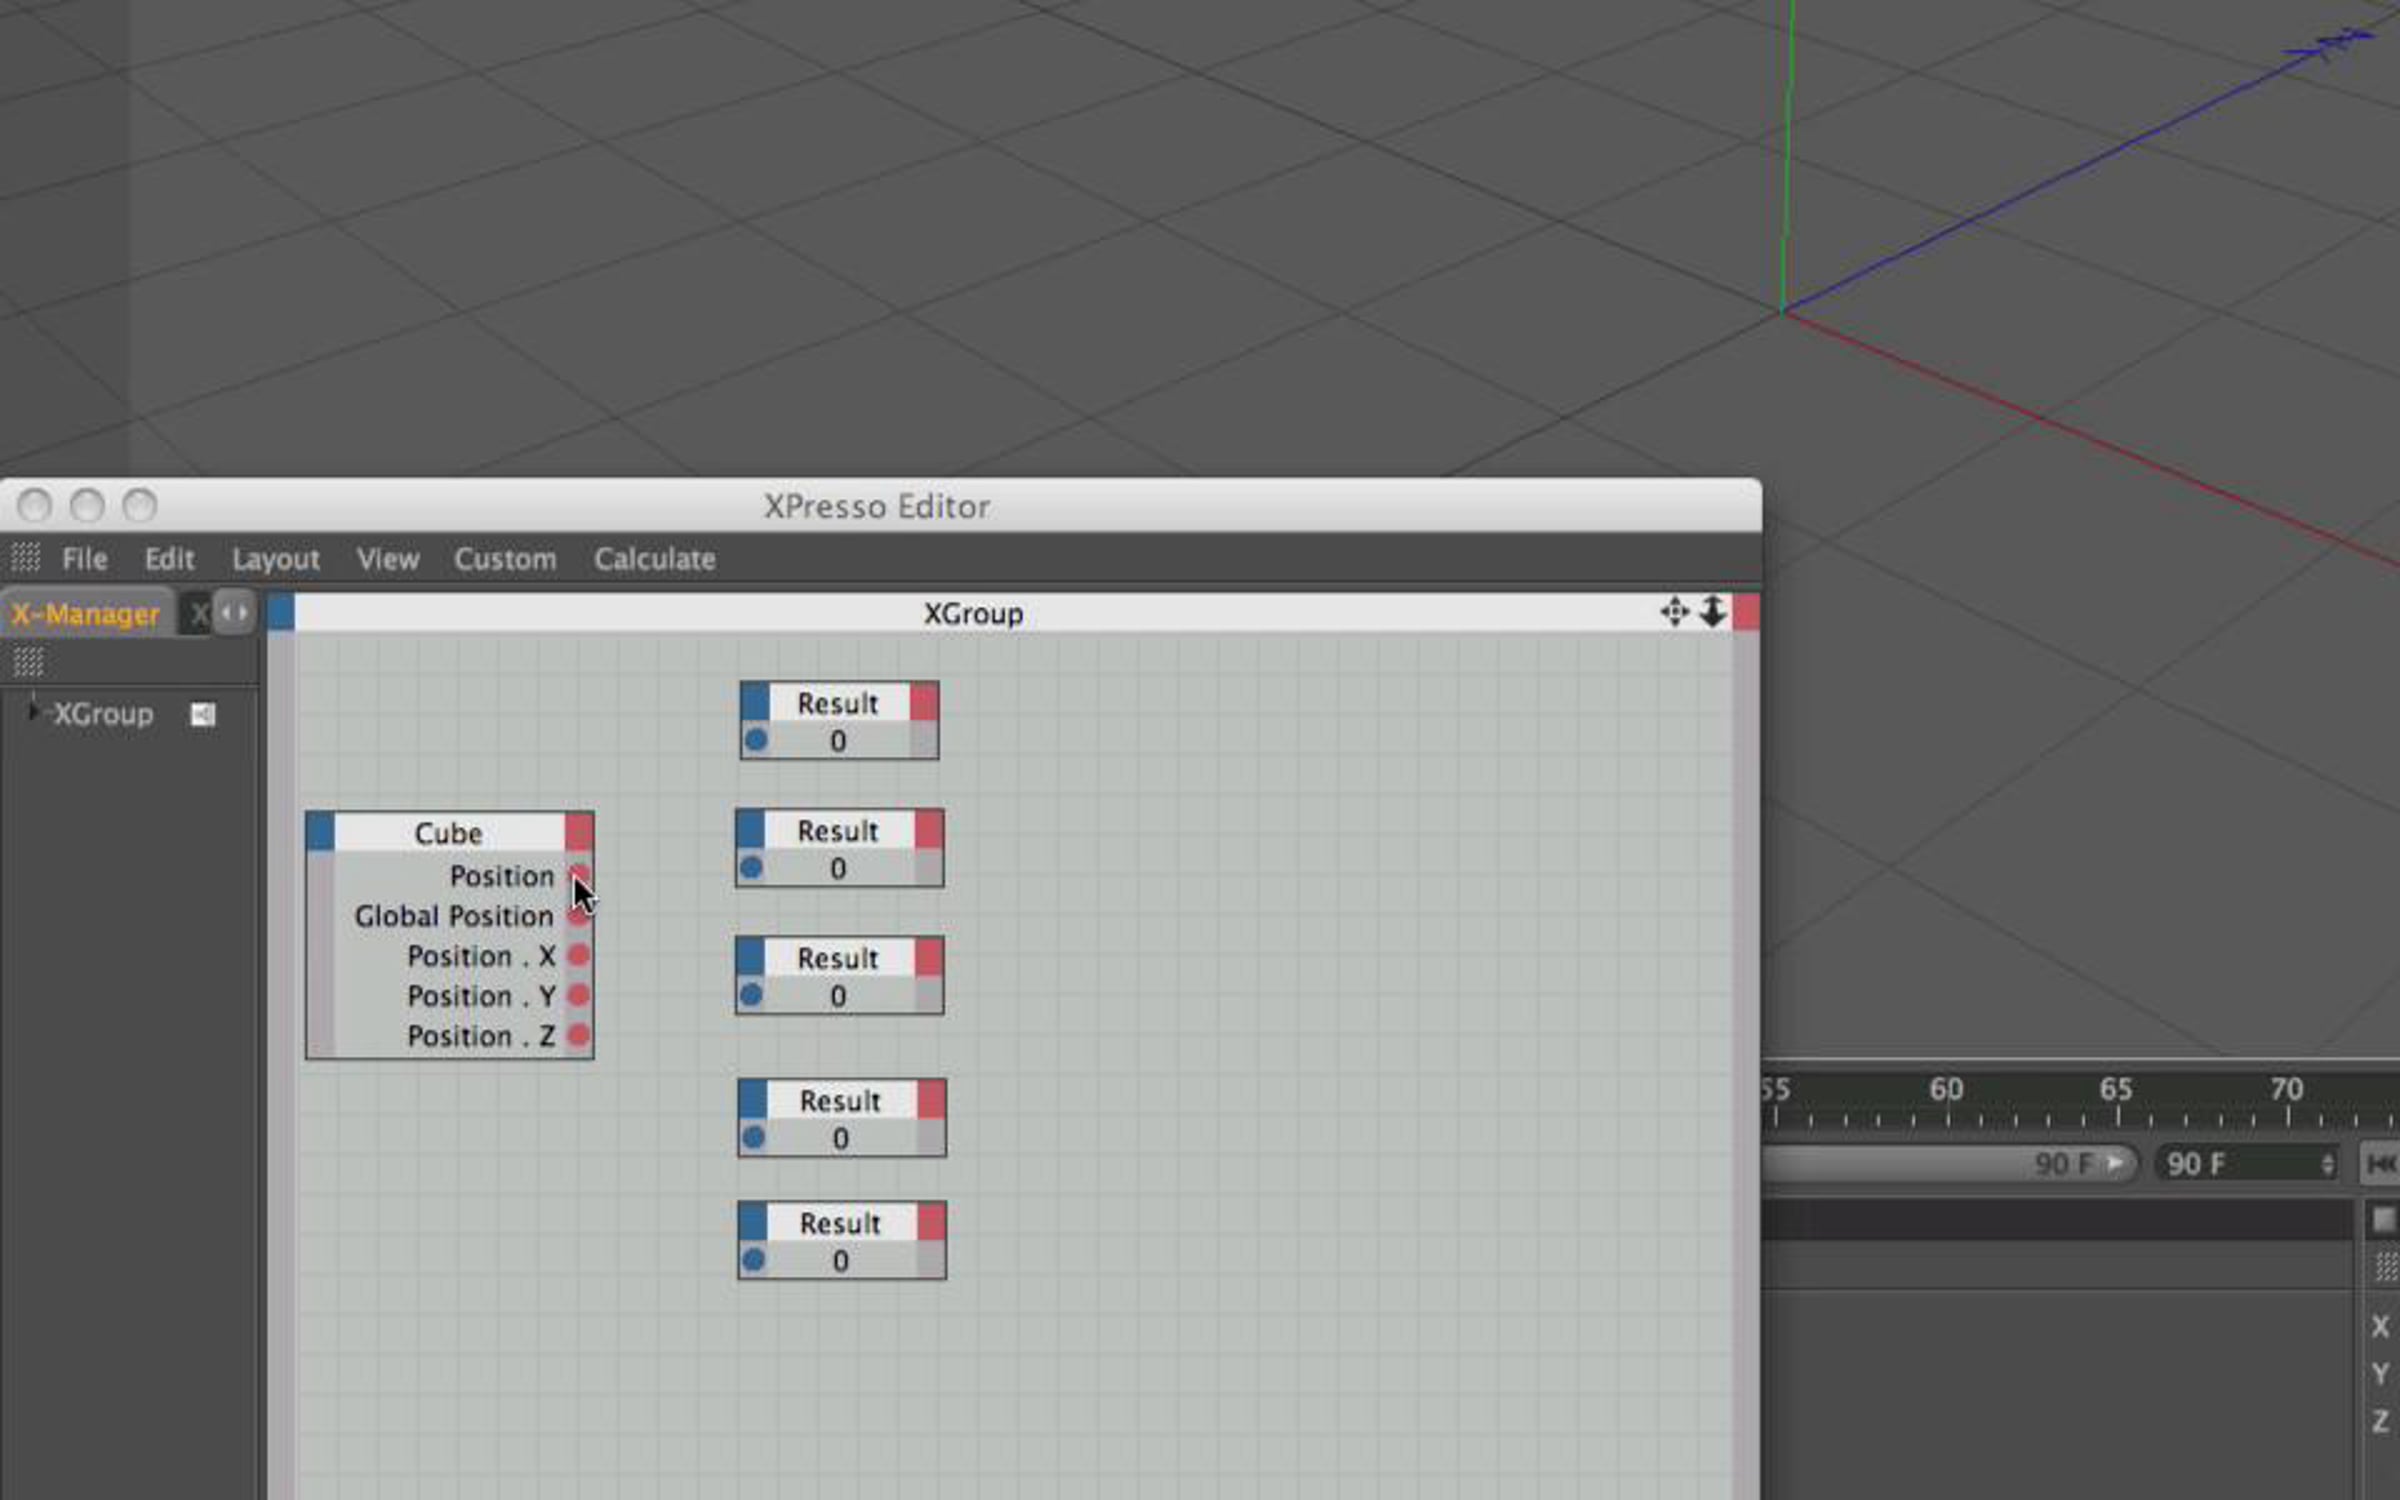This screenshot has width=2400, height=1500.
Task: Click the Position . Y output port
Action: (x=578, y=996)
